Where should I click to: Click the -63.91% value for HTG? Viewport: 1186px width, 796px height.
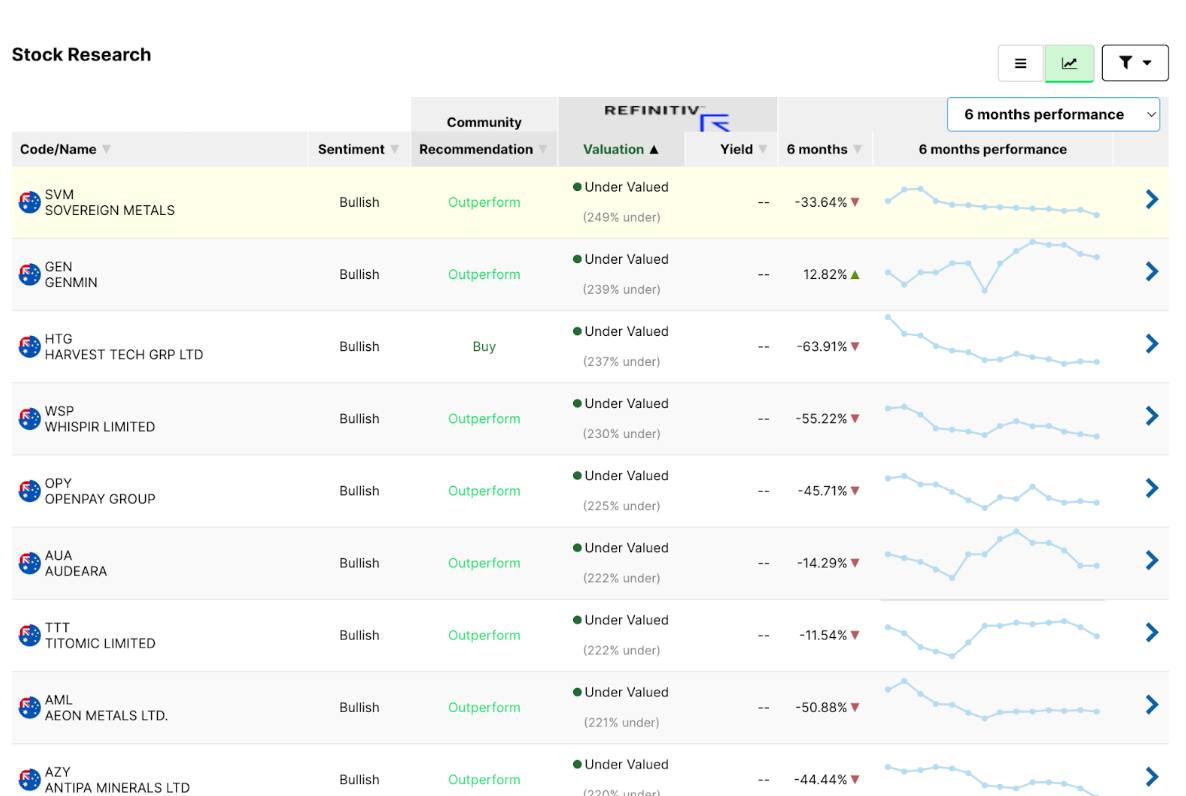pyautogui.click(x=821, y=347)
